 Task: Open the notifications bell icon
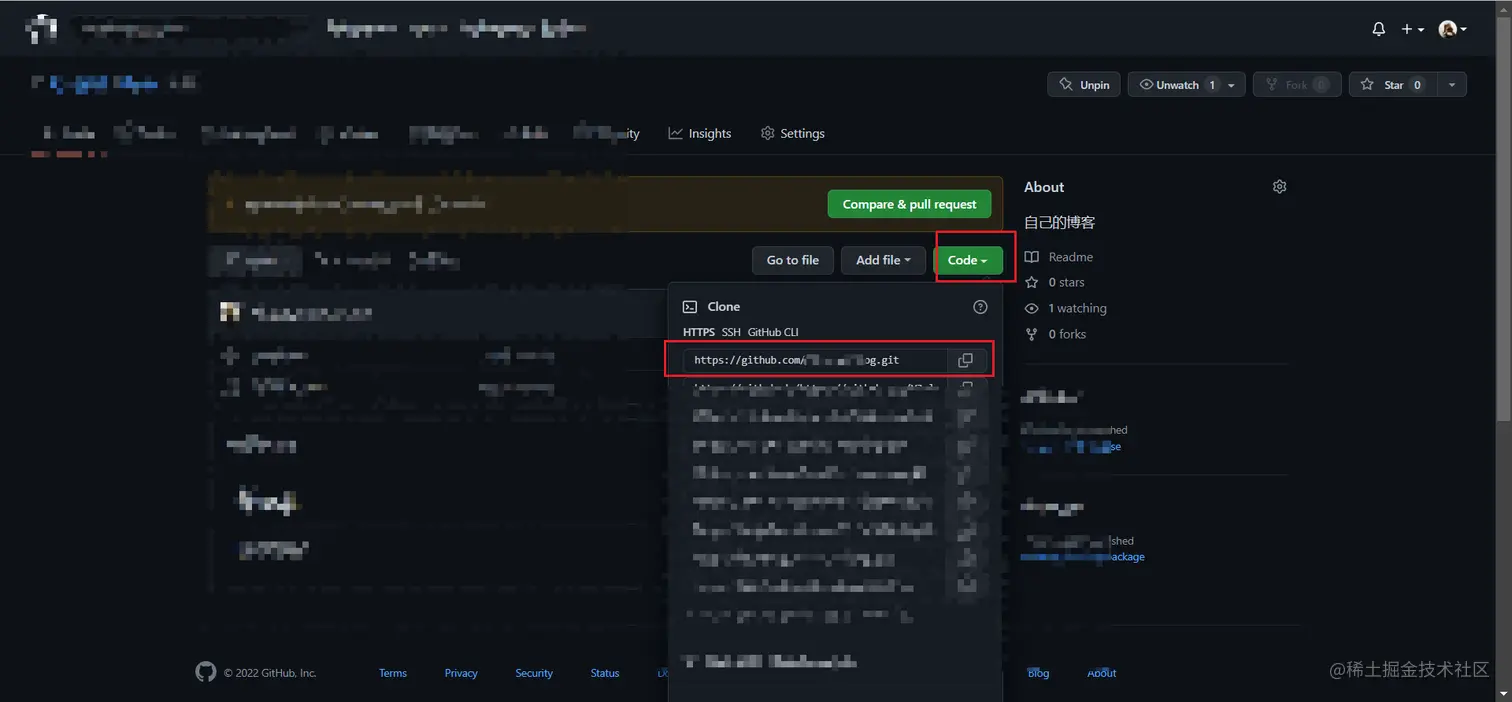[1378, 29]
